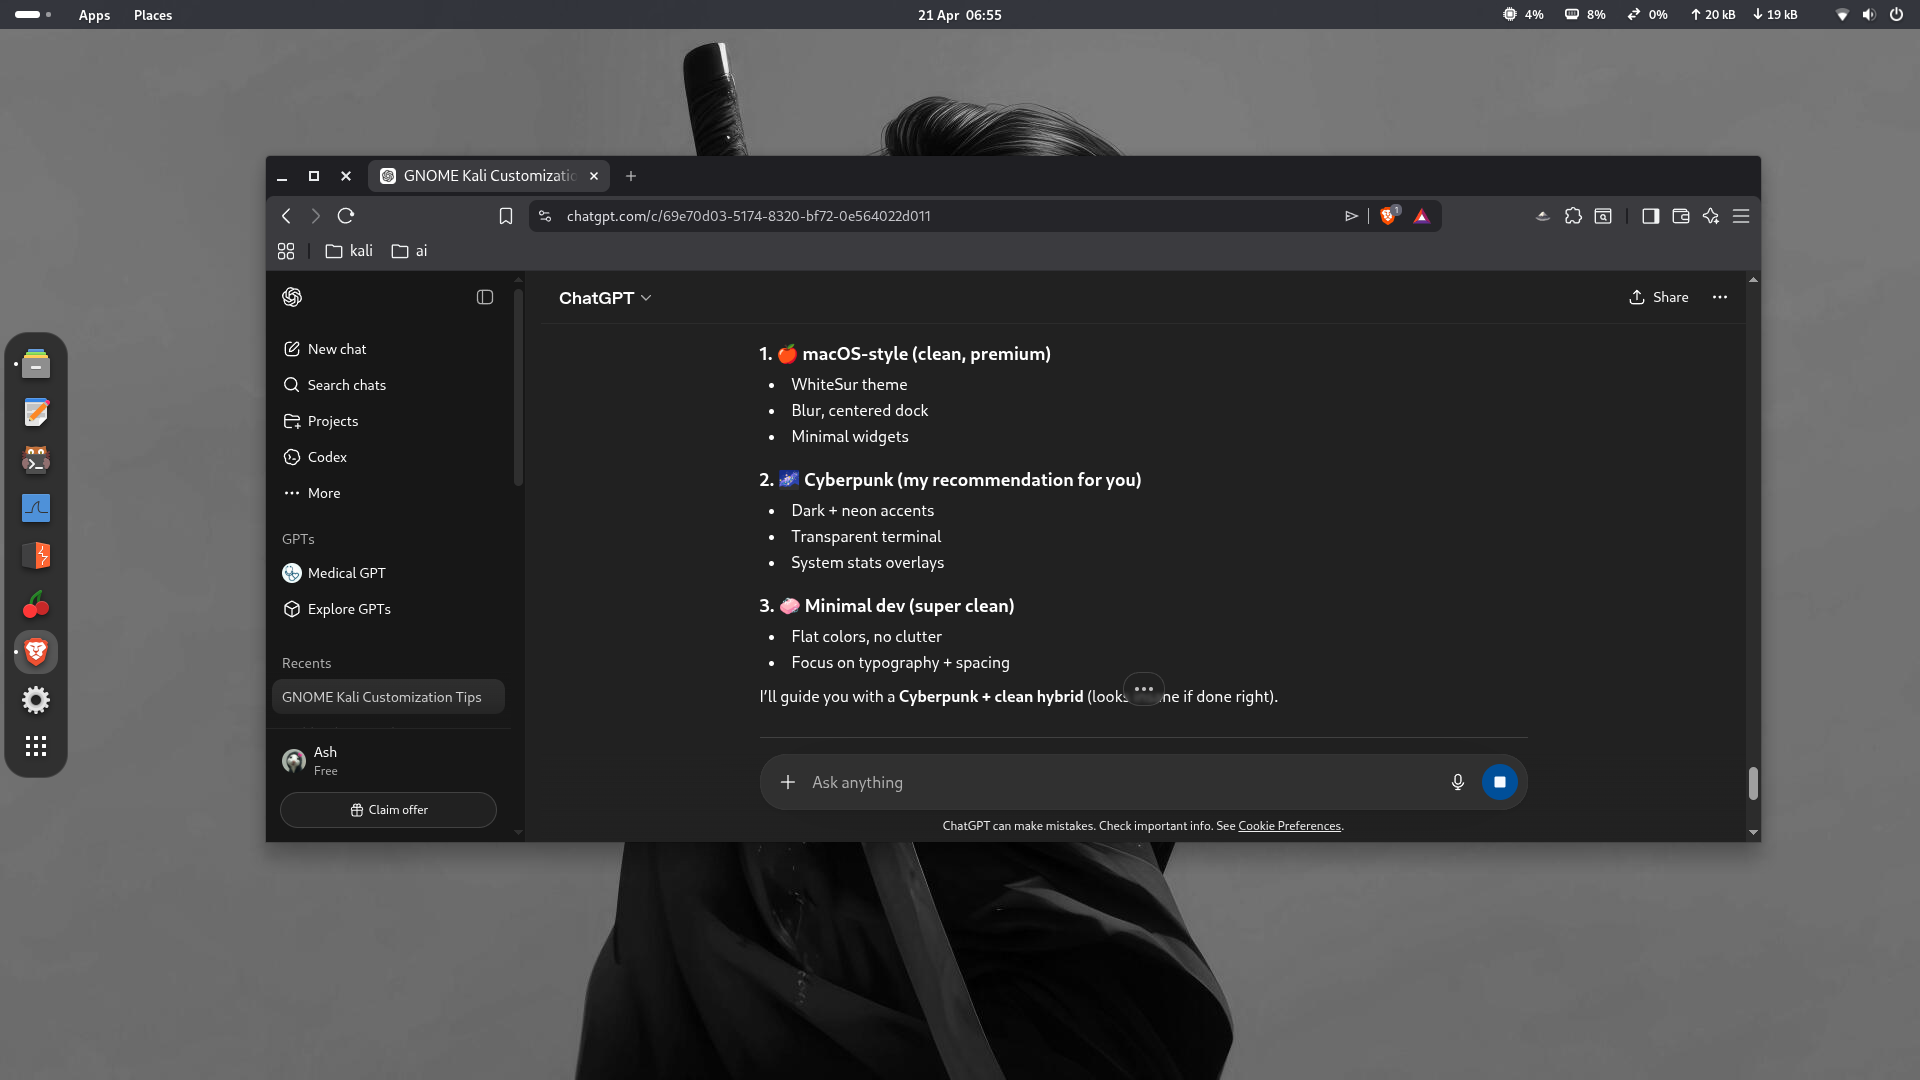Open Ash account profile menu
This screenshot has width=1920, height=1080.
(388, 760)
